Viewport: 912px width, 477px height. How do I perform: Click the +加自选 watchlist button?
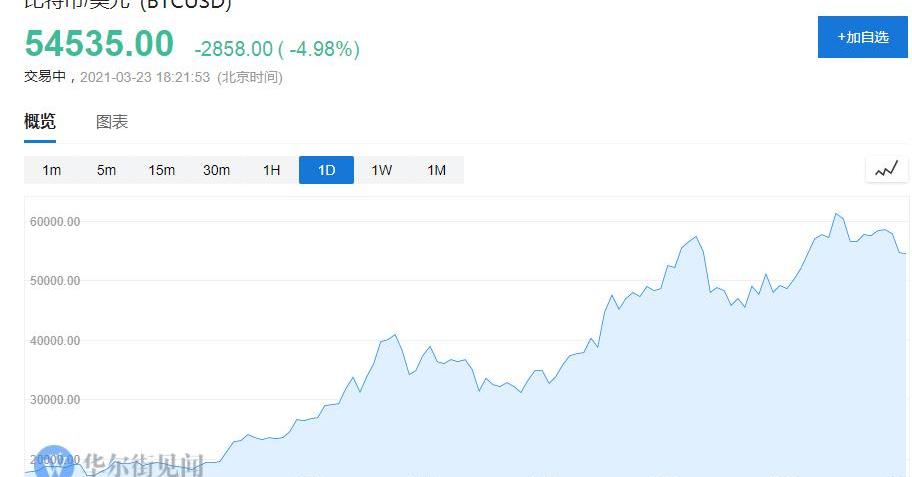coord(862,37)
